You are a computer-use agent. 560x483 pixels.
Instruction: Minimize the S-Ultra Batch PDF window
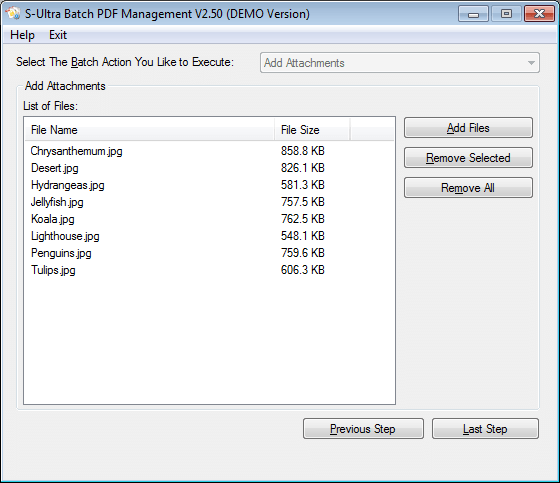(x=473, y=14)
